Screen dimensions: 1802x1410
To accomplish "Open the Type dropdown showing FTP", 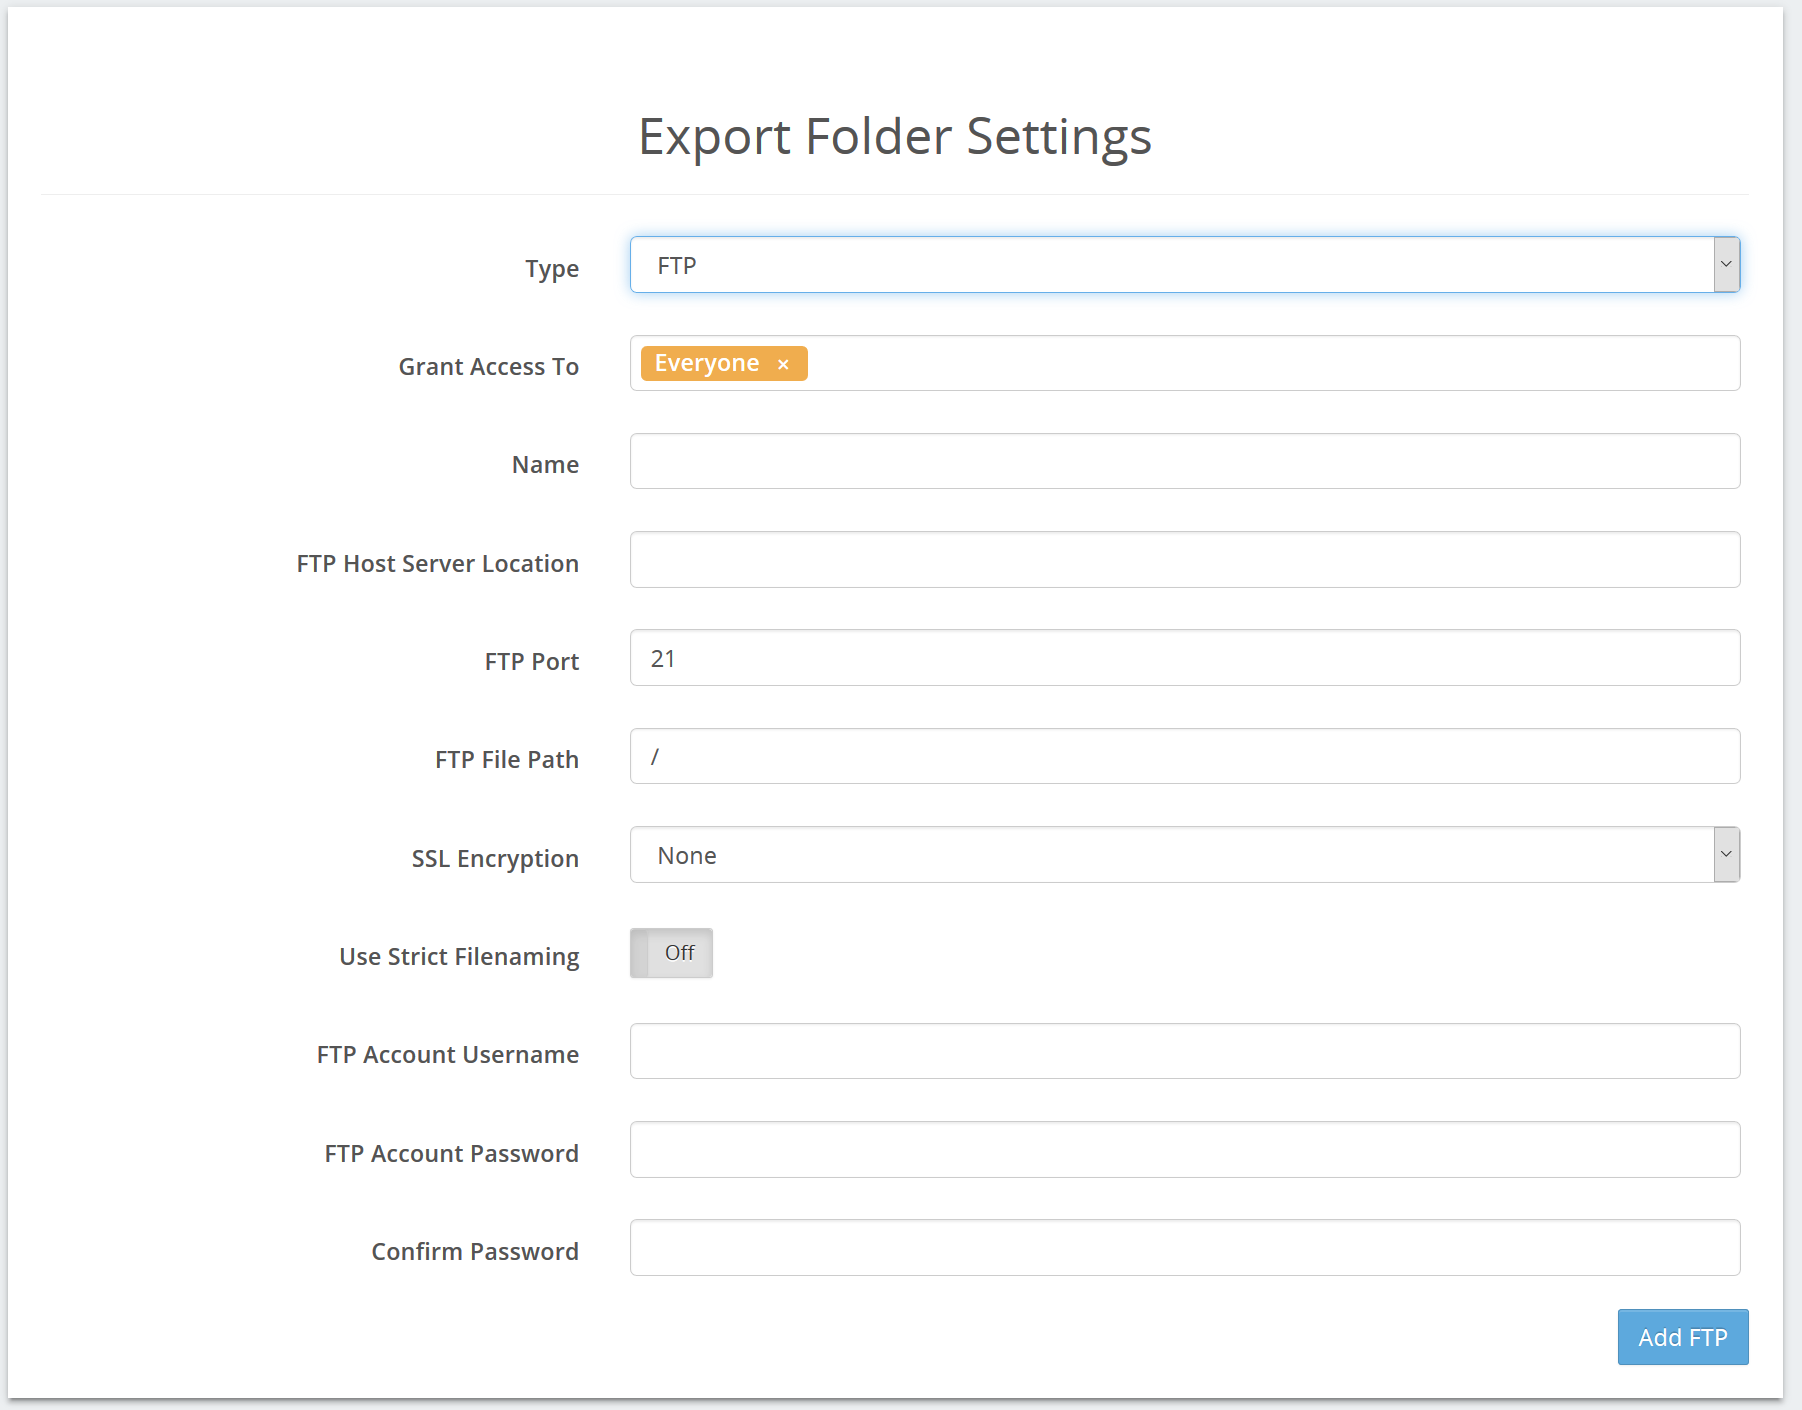I will click(1185, 265).
